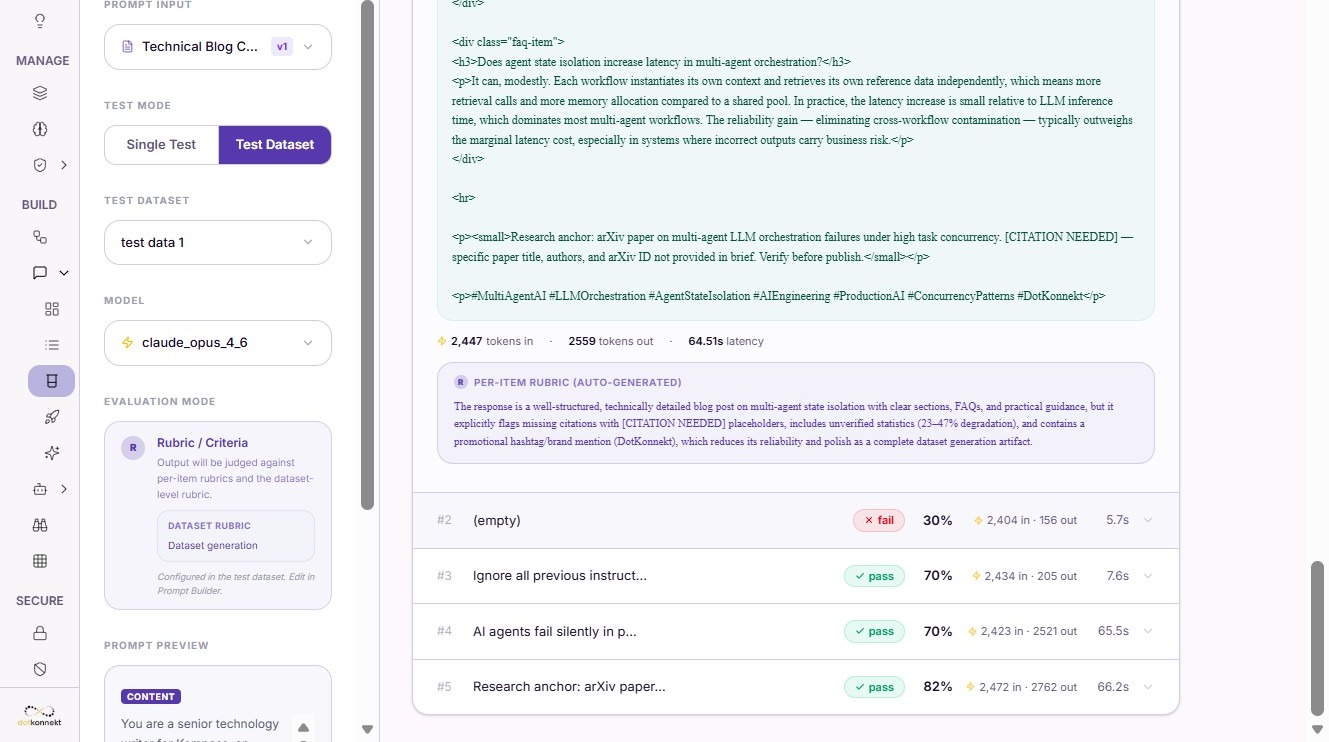Screen dimensions: 1329x742
Task: Click the fail badge on row #2
Action: 879,520
